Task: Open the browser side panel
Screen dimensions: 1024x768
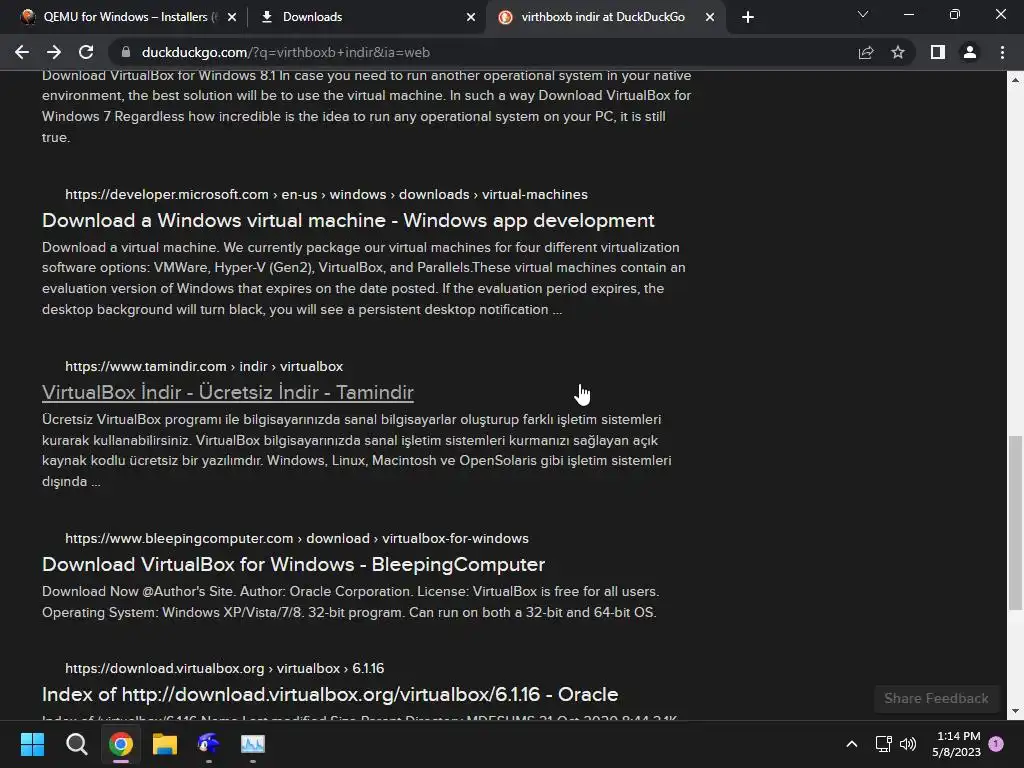Action: [938, 52]
